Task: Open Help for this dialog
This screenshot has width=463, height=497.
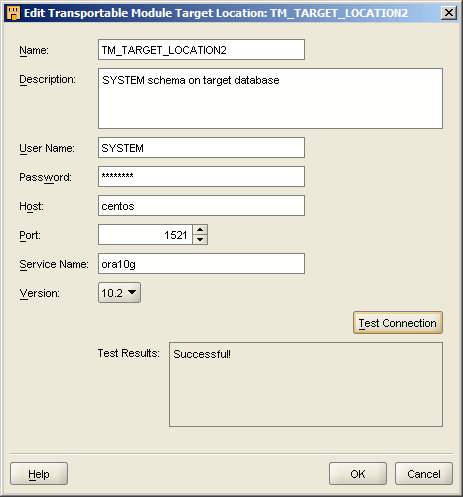Action: (x=39, y=474)
